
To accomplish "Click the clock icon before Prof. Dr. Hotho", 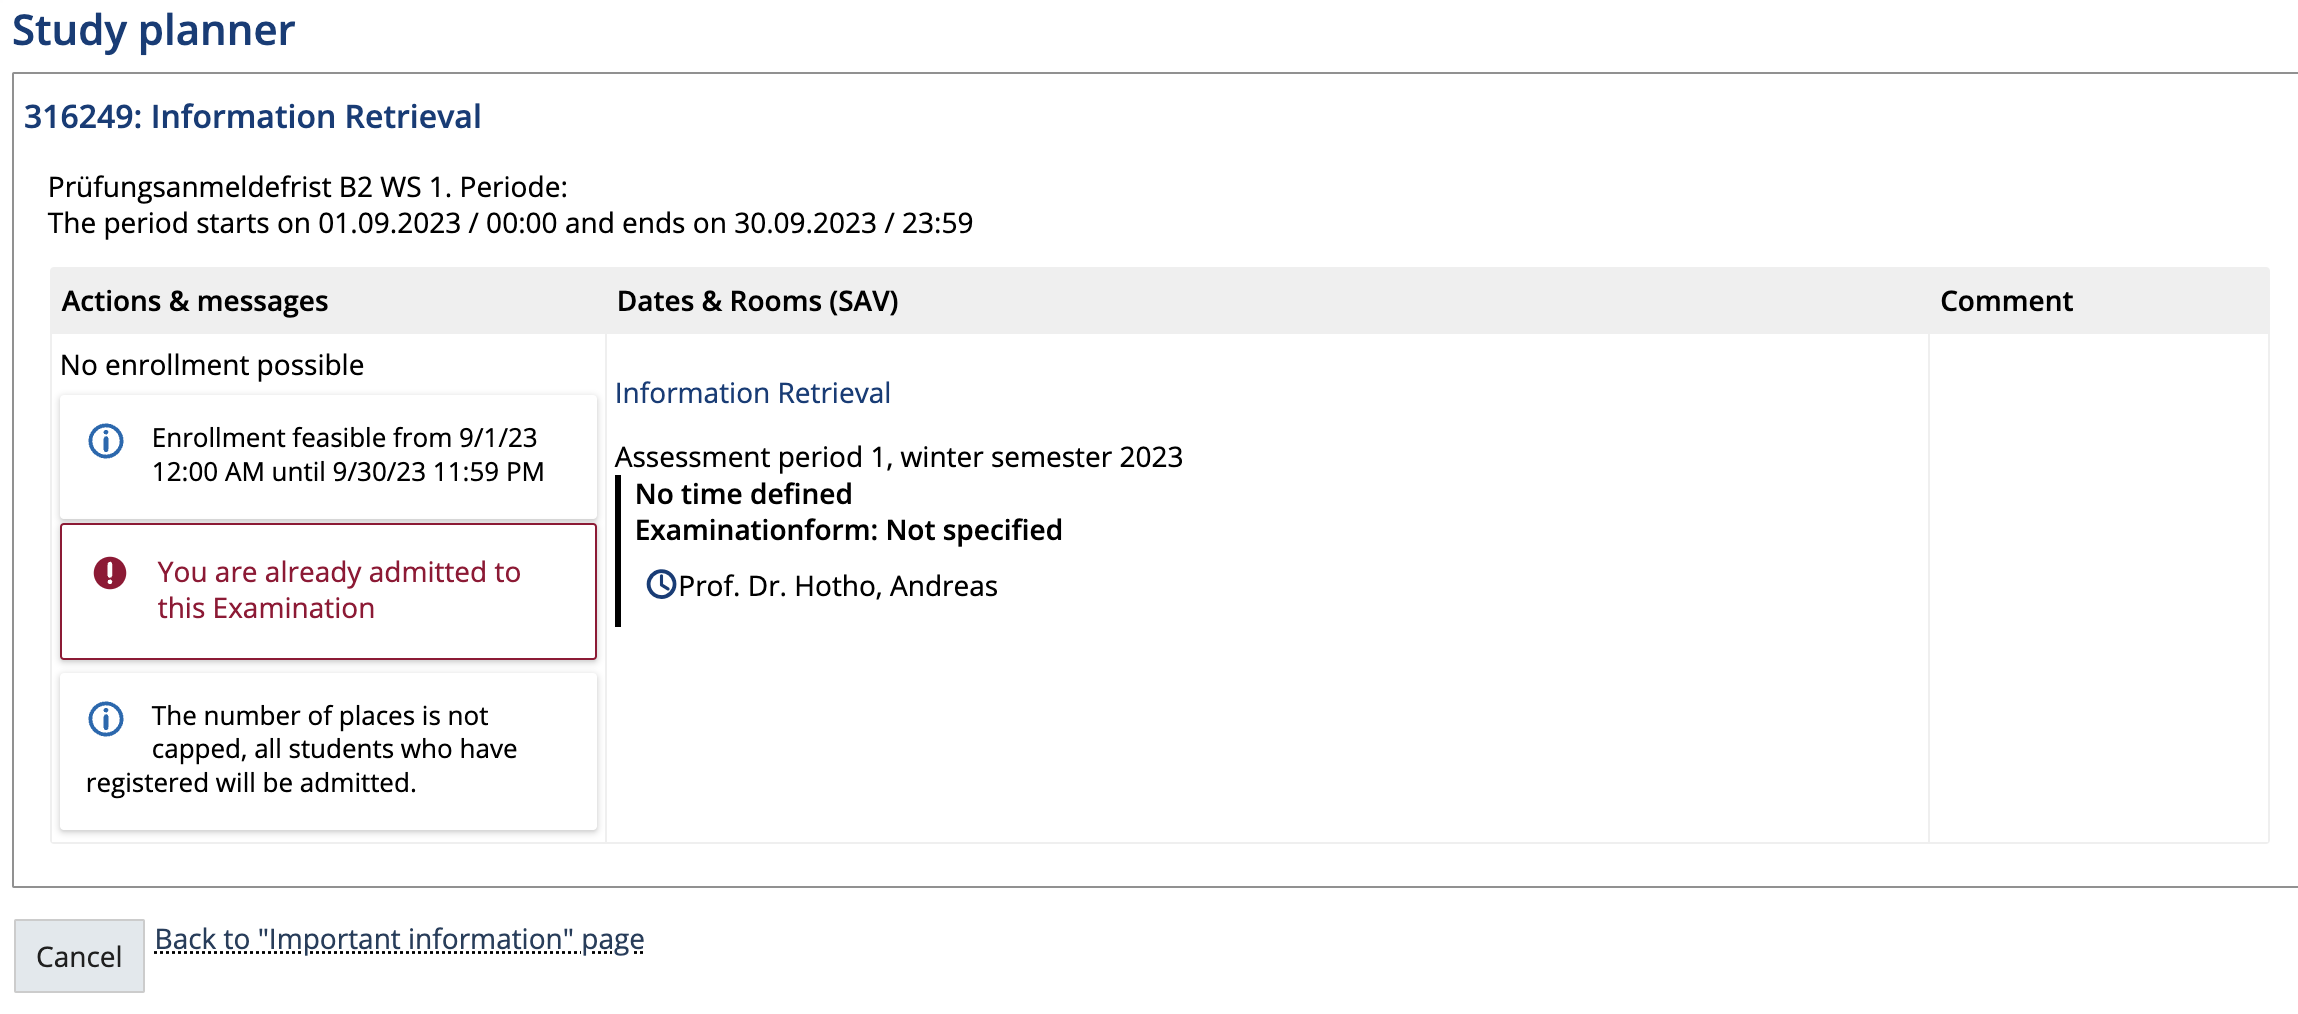I will click(x=661, y=584).
